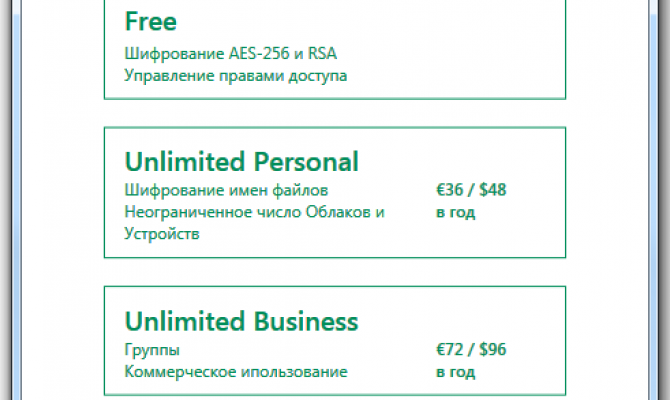Click the Неограниченное число Облаков и line
The height and width of the screenshot is (400, 670).
tap(254, 212)
